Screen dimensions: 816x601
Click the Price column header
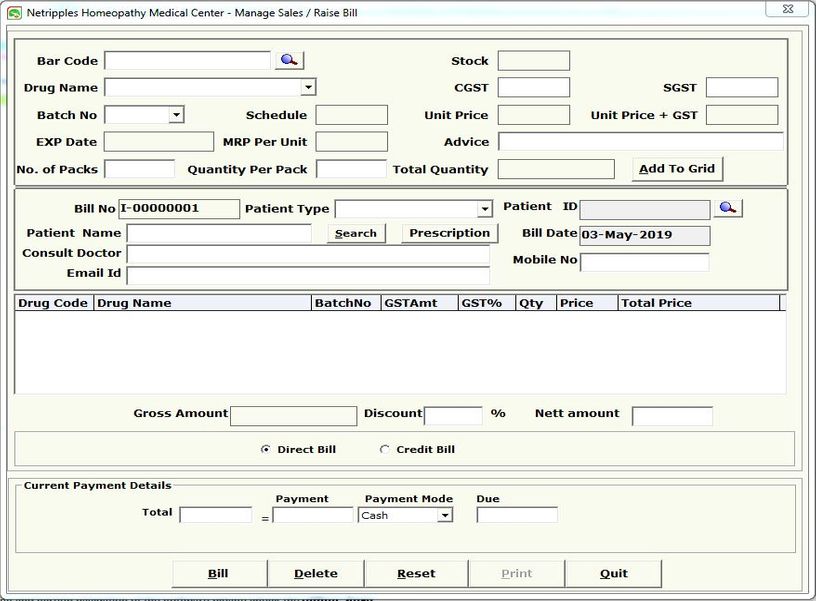pos(587,303)
